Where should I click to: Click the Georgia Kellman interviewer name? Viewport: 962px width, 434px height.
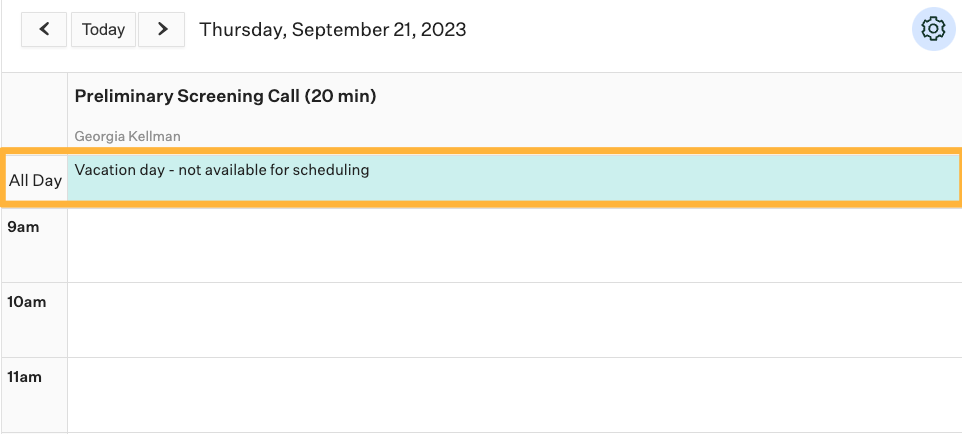click(x=128, y=136)
